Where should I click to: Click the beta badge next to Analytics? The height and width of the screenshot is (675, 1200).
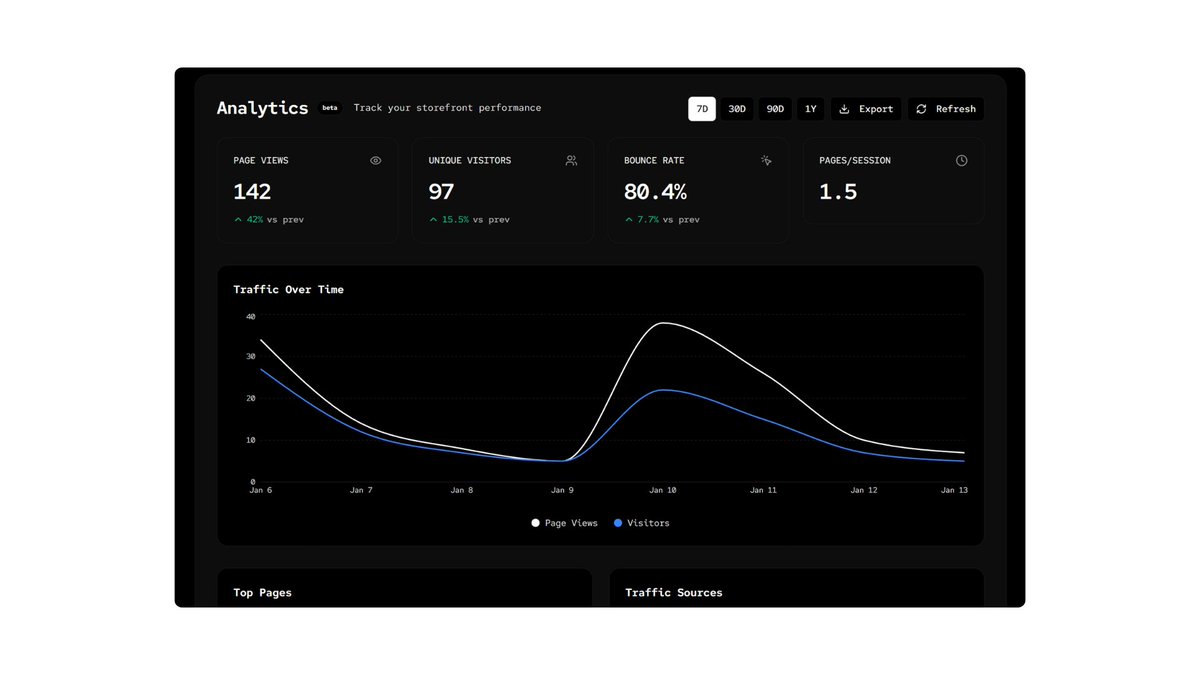click(x=329, y=108)
